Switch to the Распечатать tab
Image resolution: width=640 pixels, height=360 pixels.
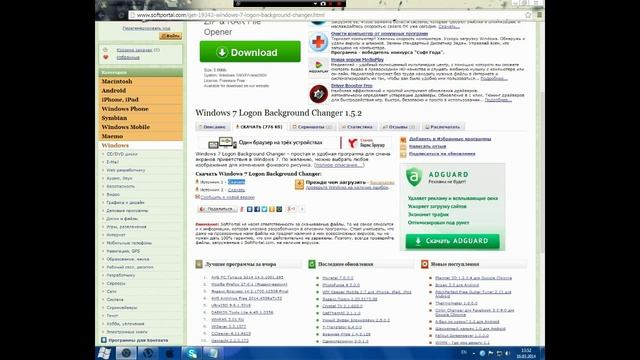(443, 127)
